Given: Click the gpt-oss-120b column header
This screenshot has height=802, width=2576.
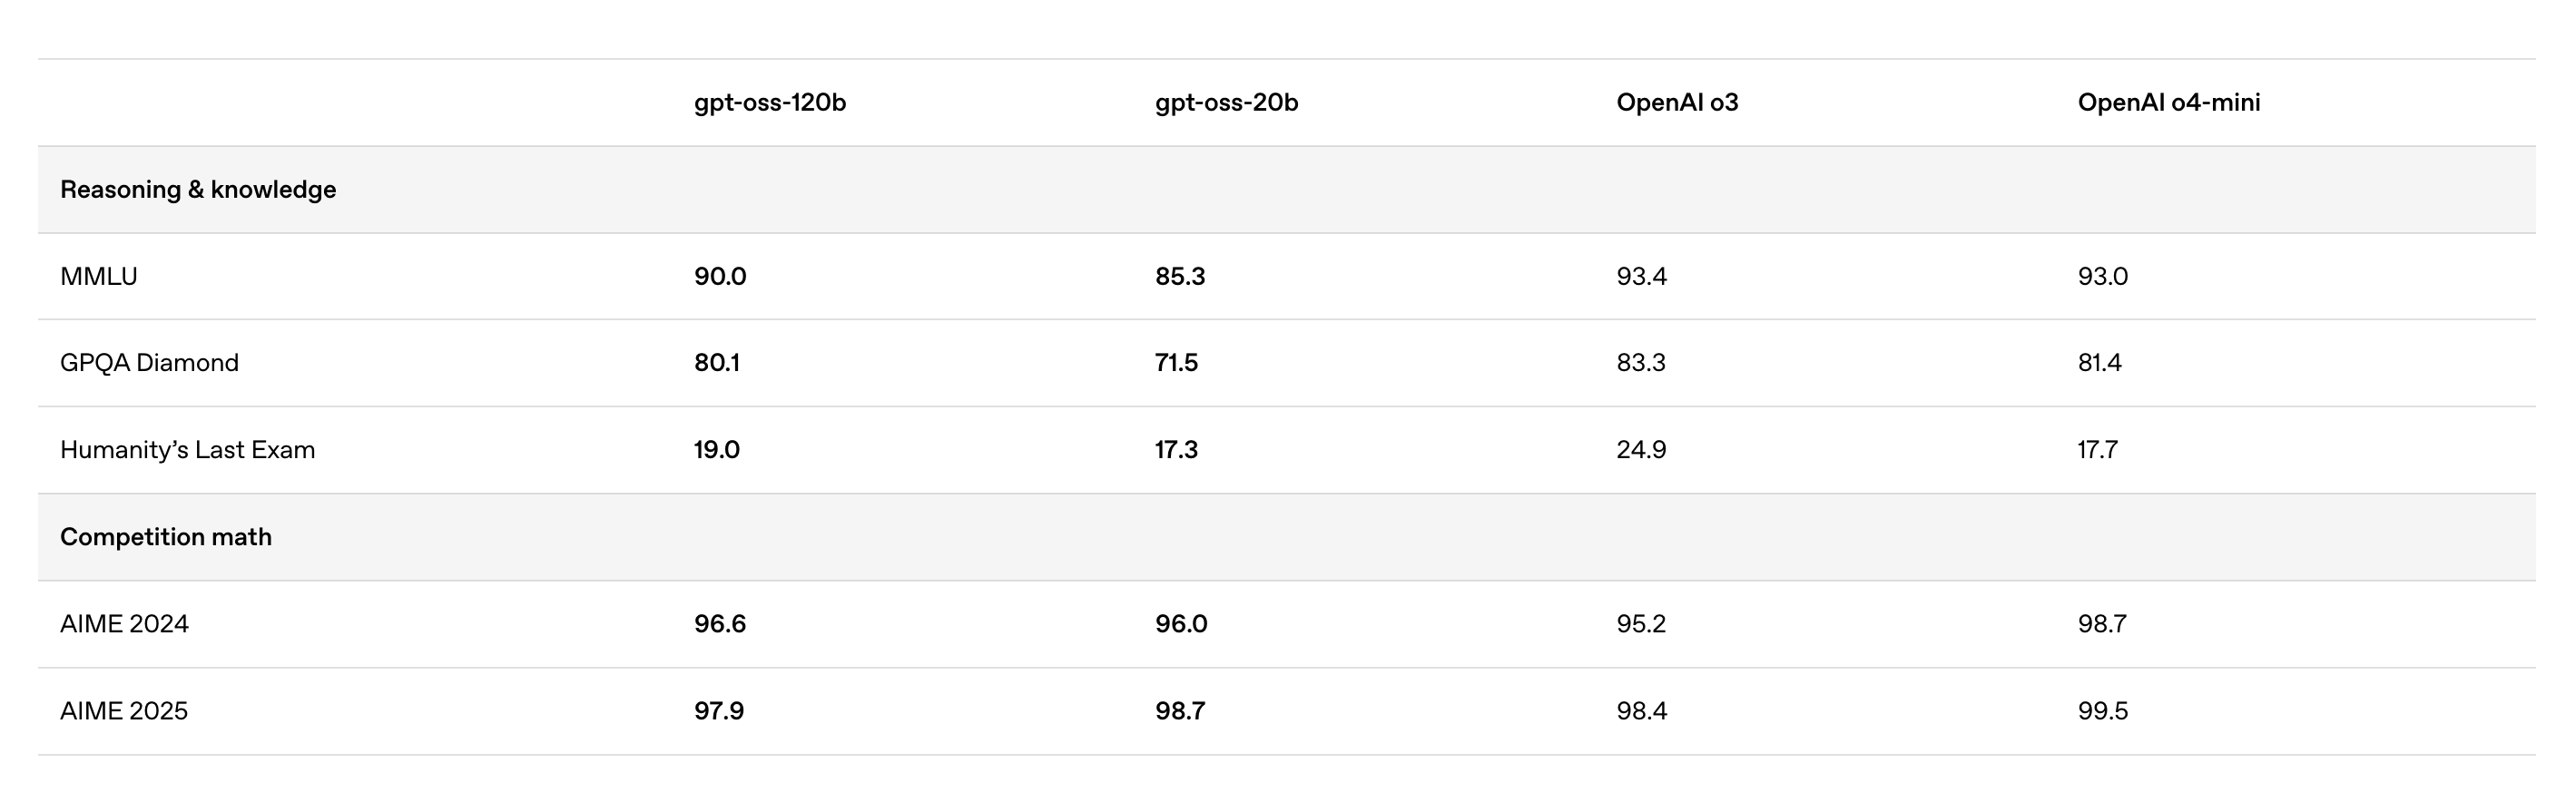Looking at the screenshot, I should (769, 103).
